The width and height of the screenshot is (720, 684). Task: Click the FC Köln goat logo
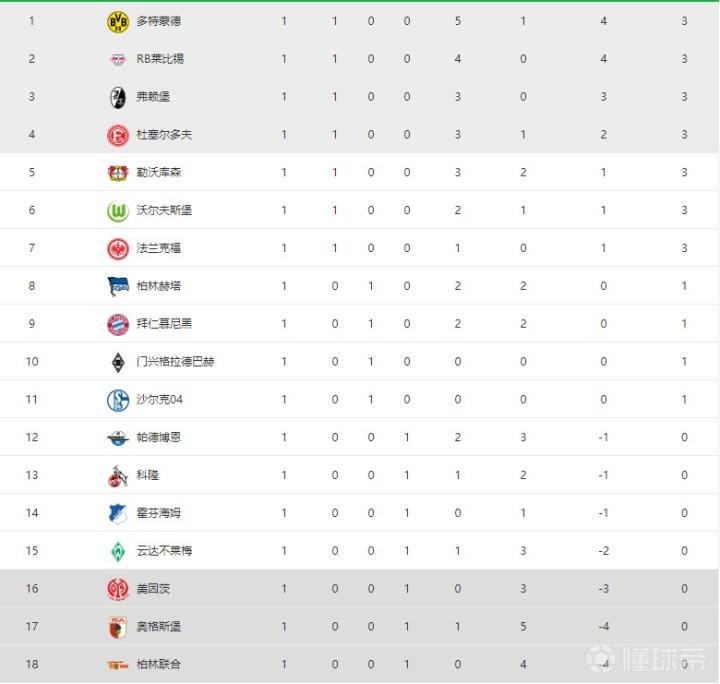coord(118,476)
